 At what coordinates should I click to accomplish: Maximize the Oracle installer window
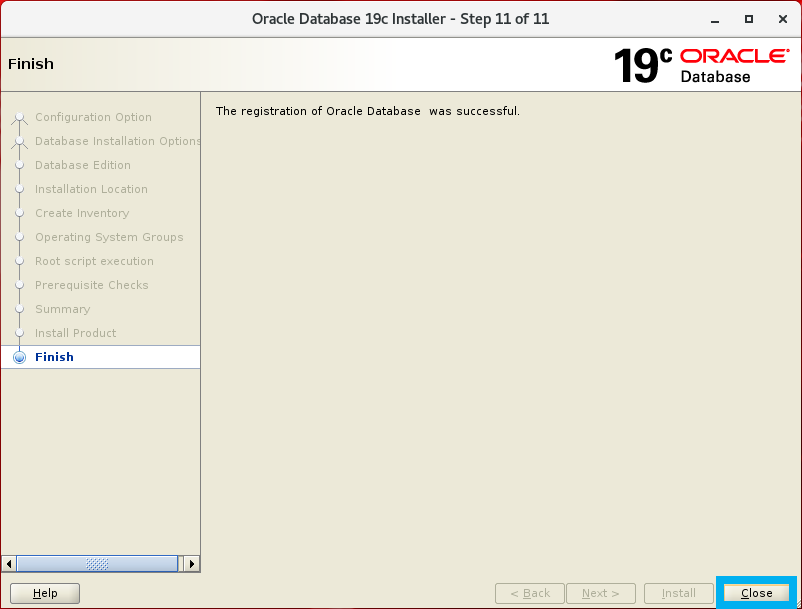pos(749,19)
